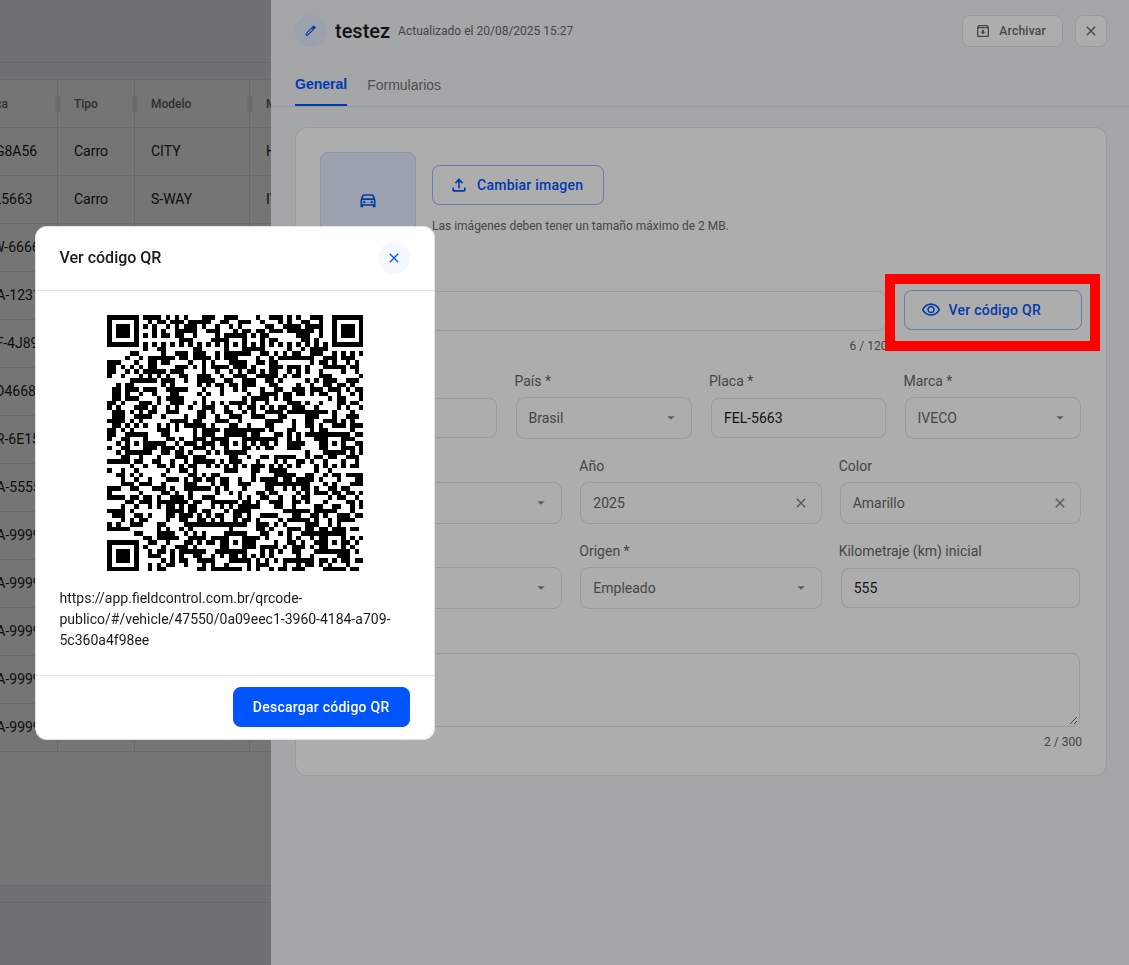The width and height of the screenshot is (1129, 965).
Task: Click the Archivar button
Action: pos(1012,31)
